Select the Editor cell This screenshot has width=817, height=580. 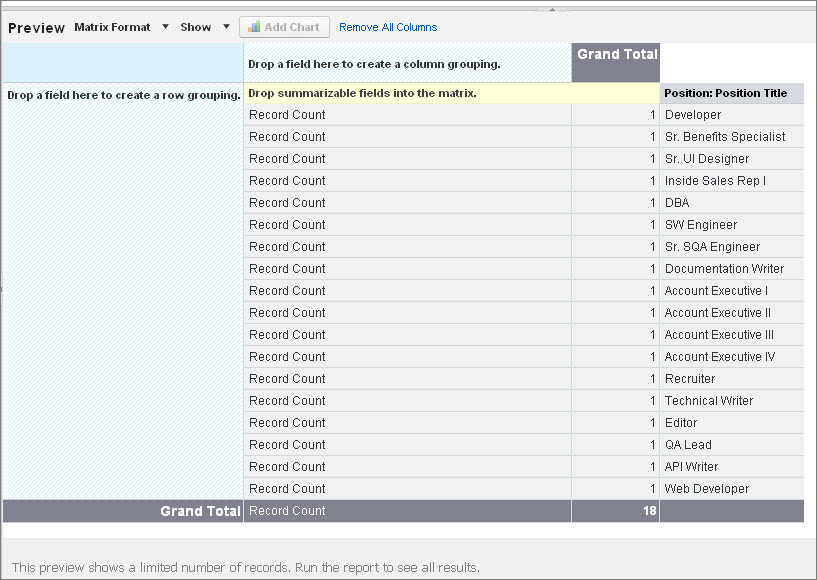click(732, 423)
